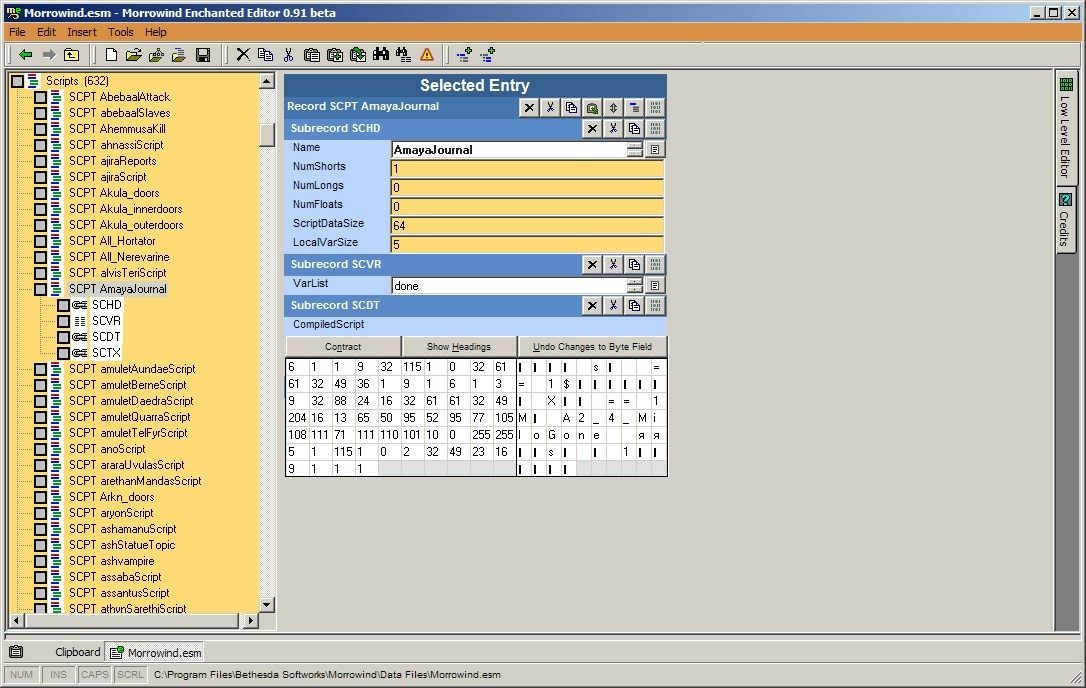
Task: Click the tree horizontal scrollbar right arrow
Action: (251, 621)
